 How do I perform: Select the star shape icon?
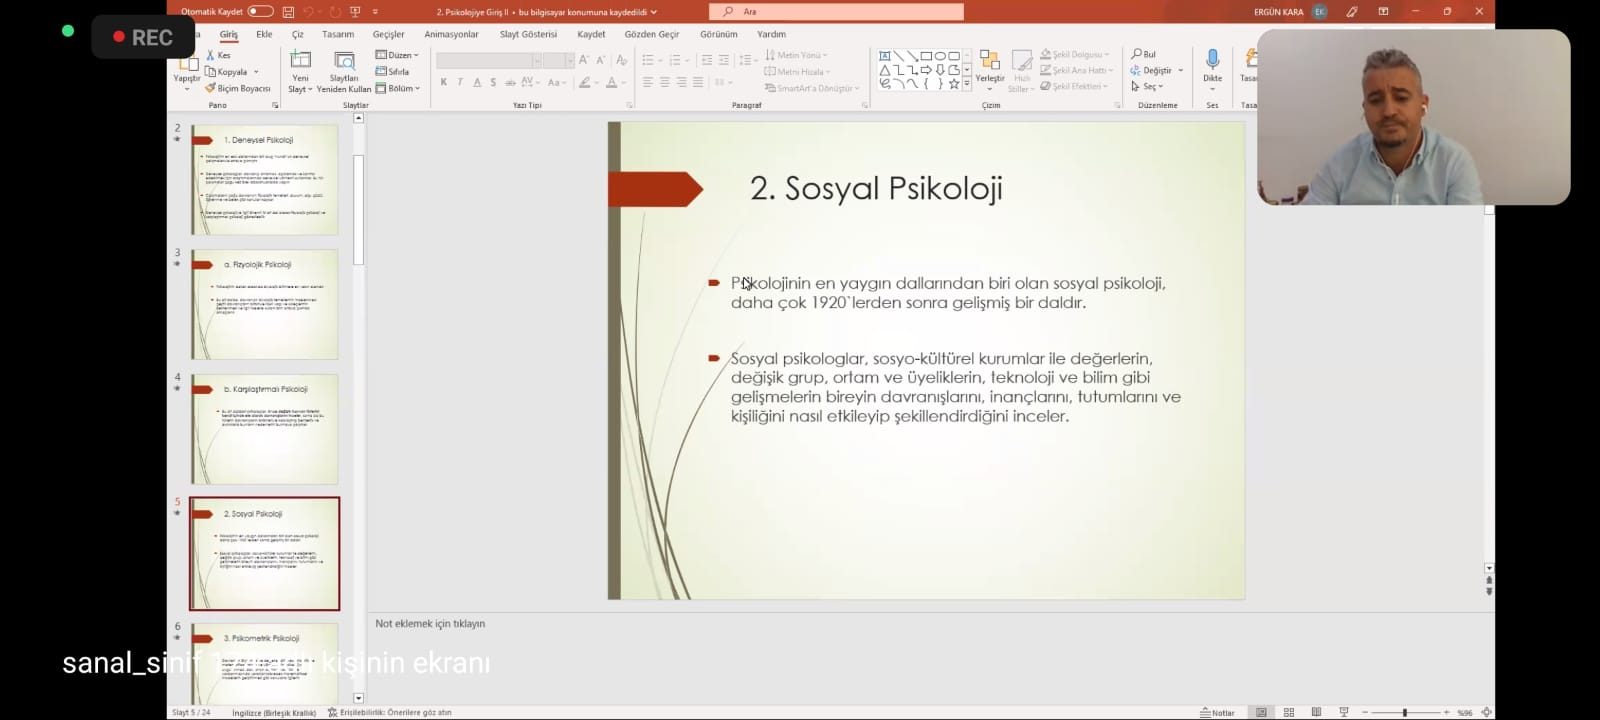point(953,84)
